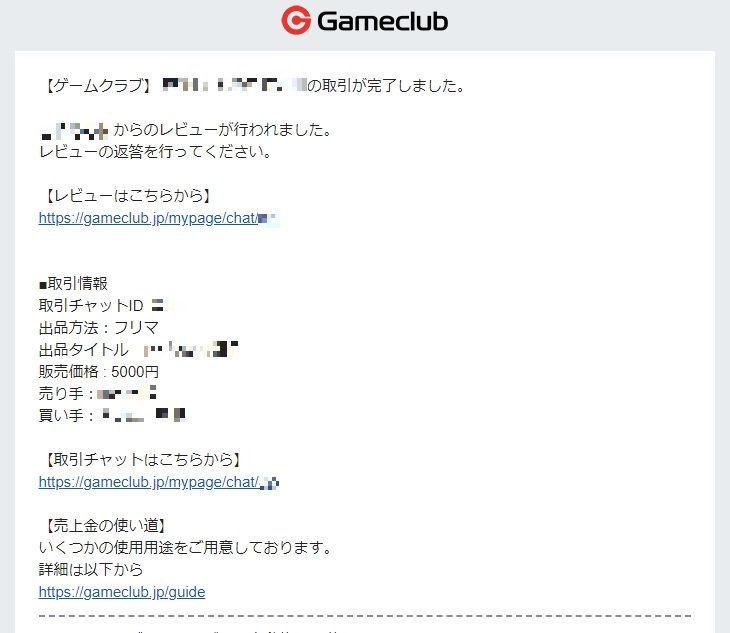The height and width of the screenshot is (633, 730).
Task: Click the red Gameclub circular logo icon
Action: tap(296, 20)
